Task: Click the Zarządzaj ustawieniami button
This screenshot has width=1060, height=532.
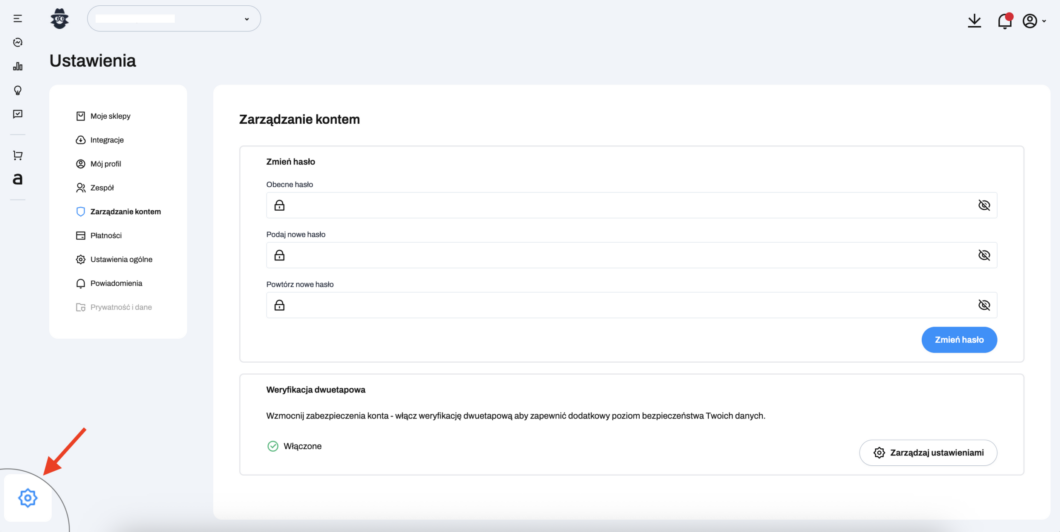Action: click(928, 453)
